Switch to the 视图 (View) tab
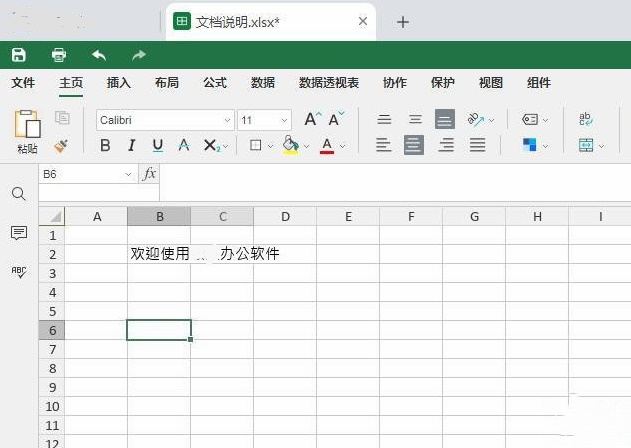 (x=491, y=83)
